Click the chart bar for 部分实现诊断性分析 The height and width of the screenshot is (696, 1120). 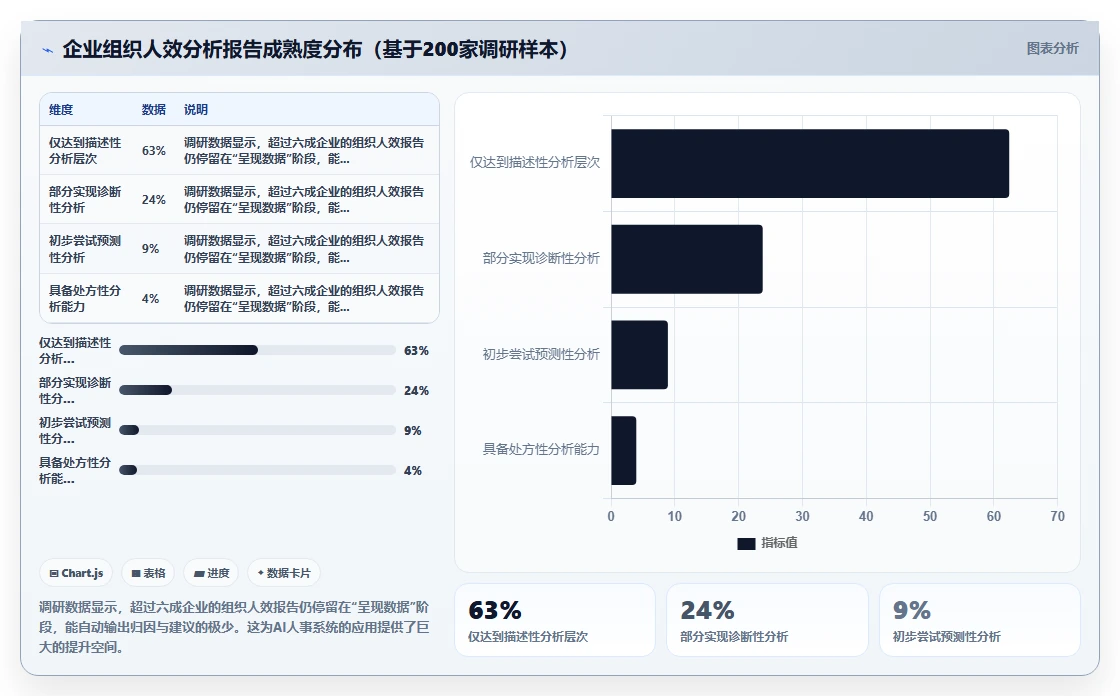click(x=686, y=259)
